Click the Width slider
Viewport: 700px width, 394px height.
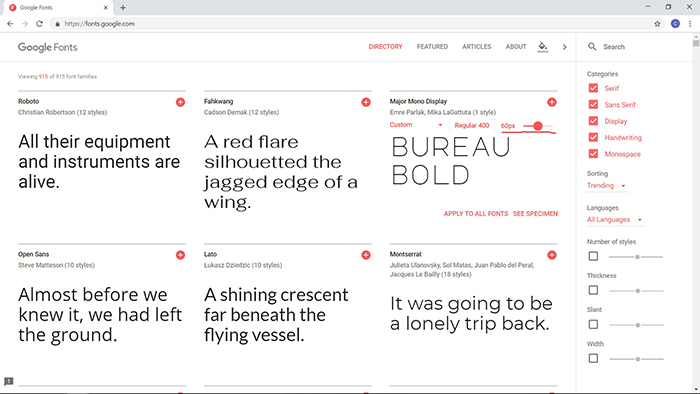(636, 359)
